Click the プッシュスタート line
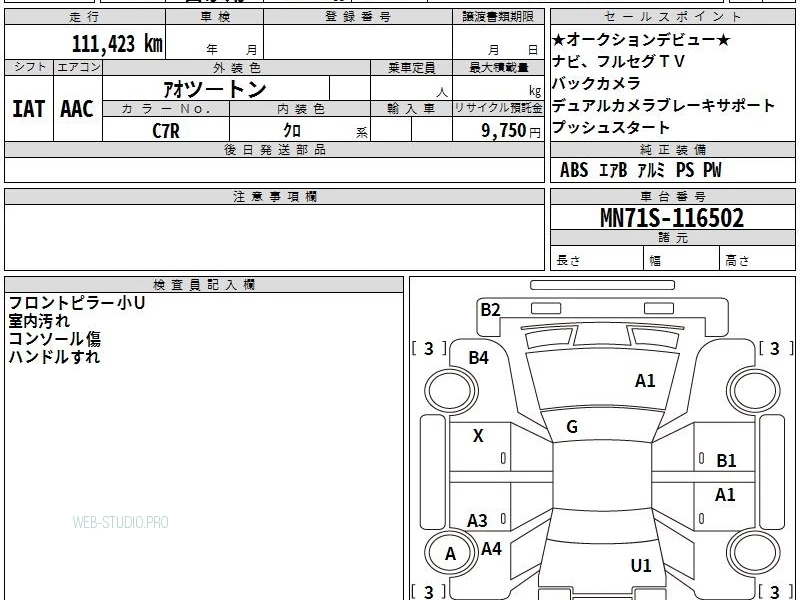The width and height of the screenshot is (800, 600). [611, 127]
